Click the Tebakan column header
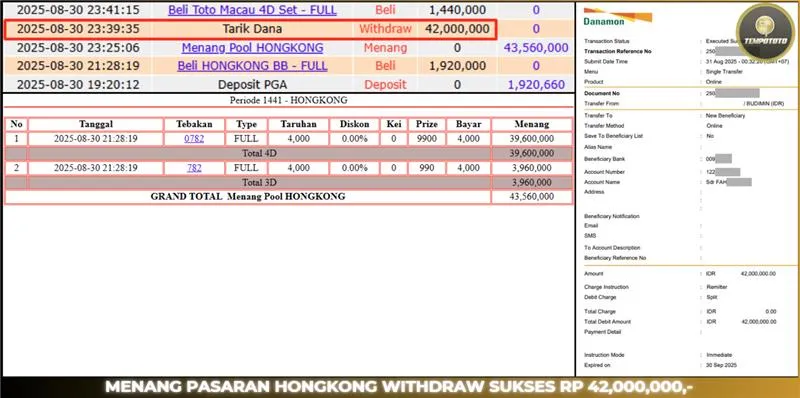This screenshot has width=800, height=398. coord(194,124)
